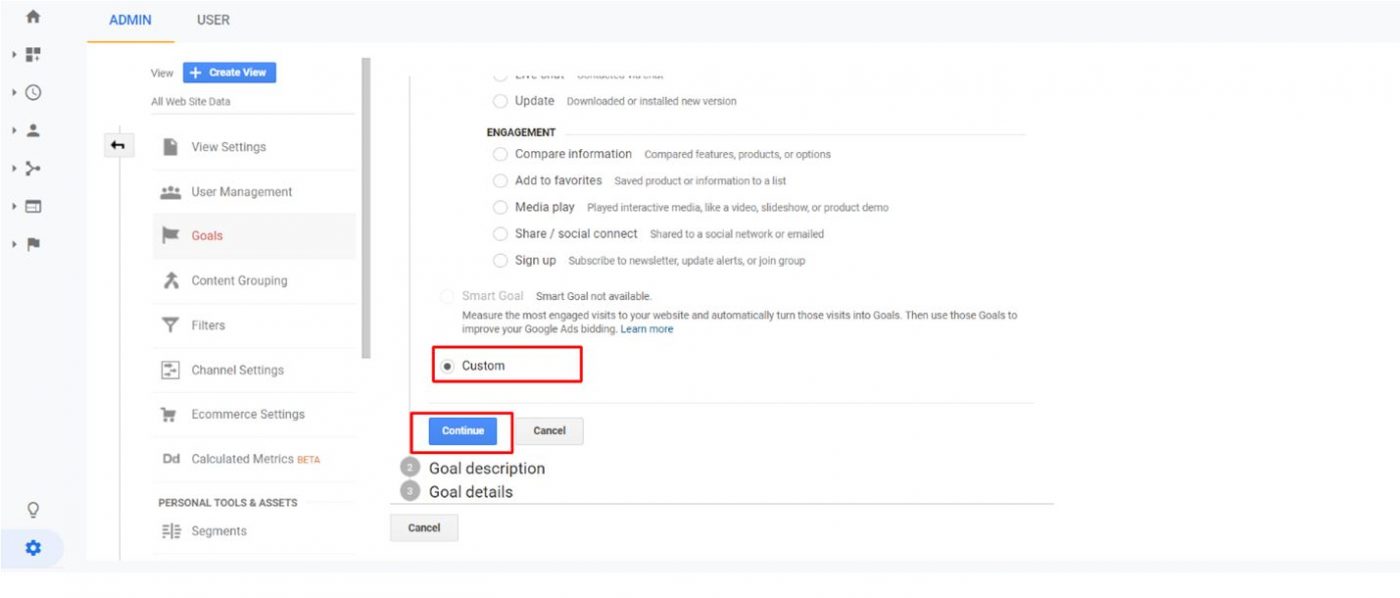
Task: Open the Learn more link about Smart Goals
Action: coord(647,328)
